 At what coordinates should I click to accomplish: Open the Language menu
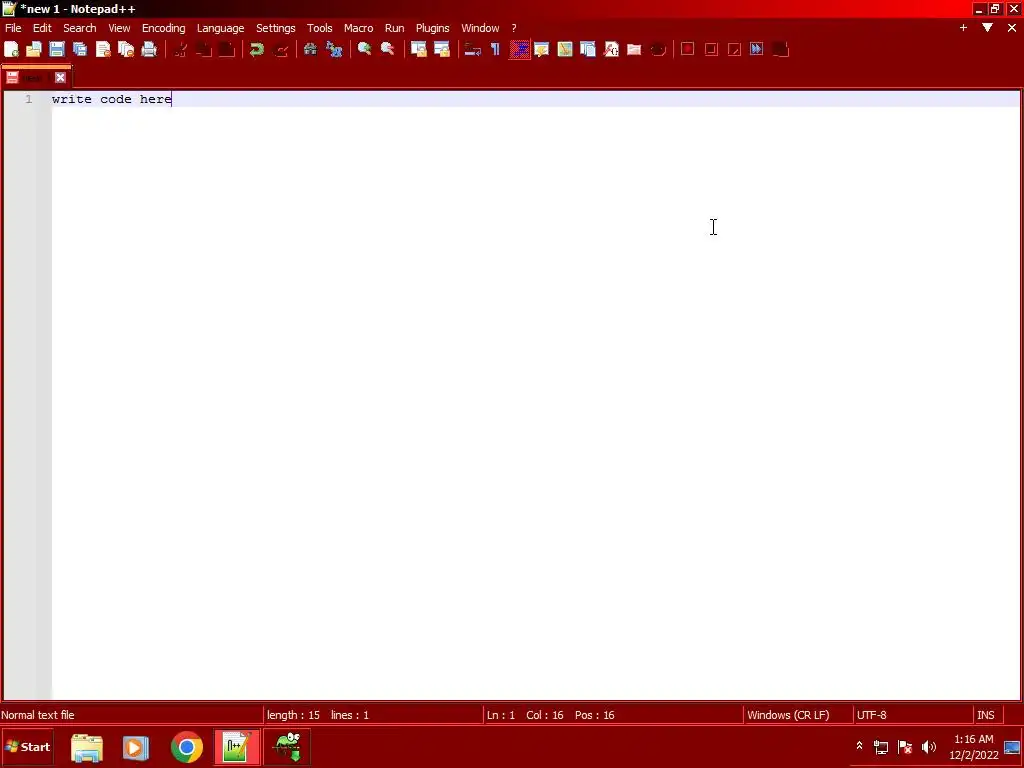[220, 28]
